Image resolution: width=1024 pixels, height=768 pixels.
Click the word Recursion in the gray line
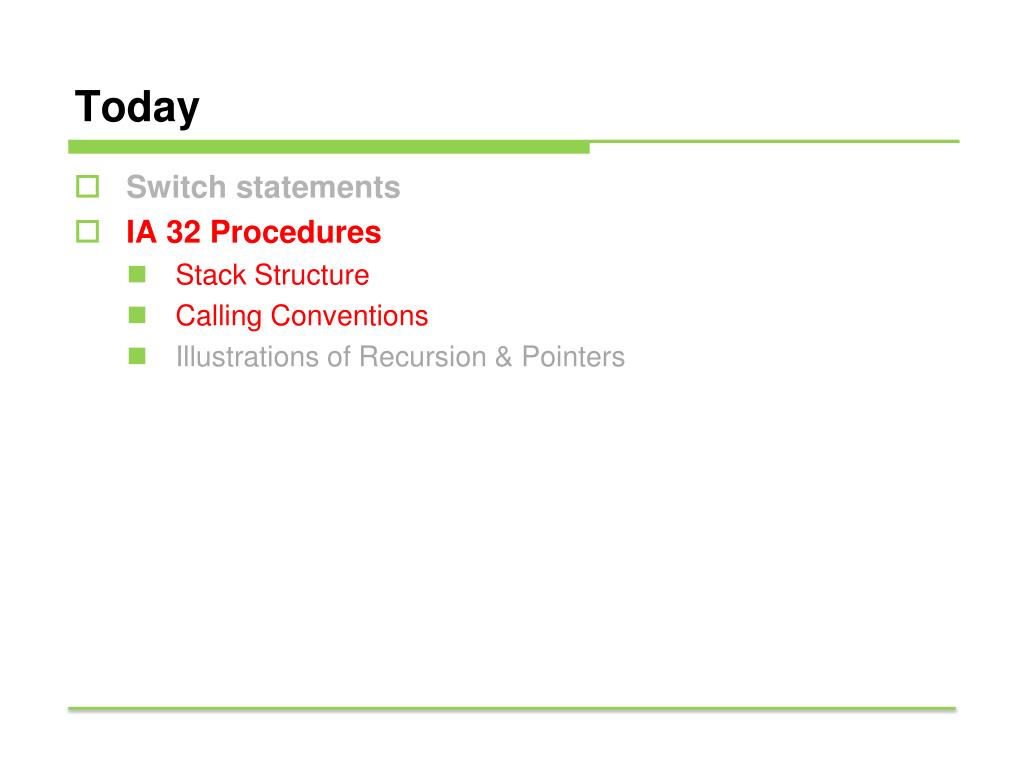423,357
